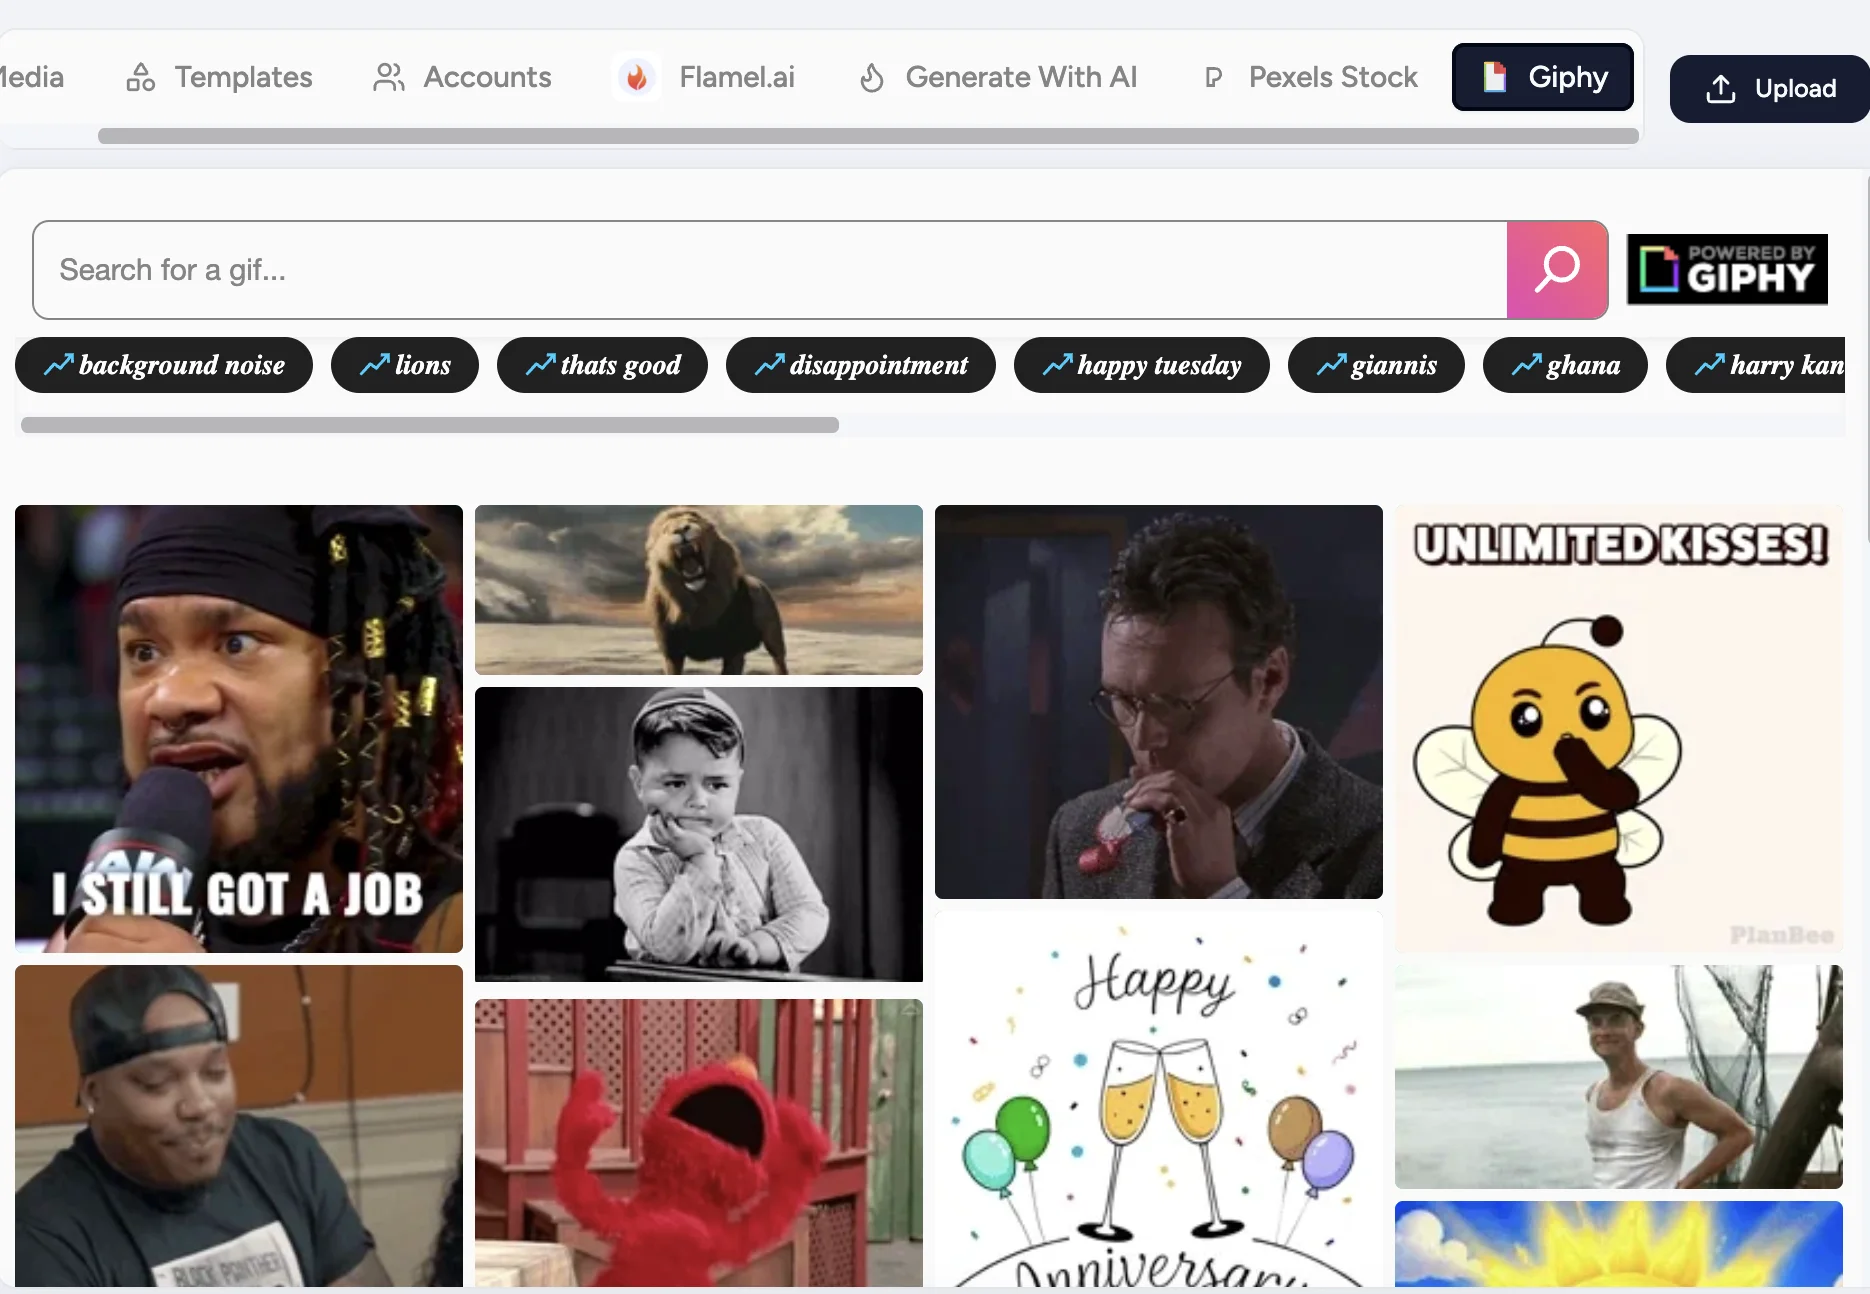The width and height of the screenshot is (1870, 1294).
Task: Select the I Still Got A Job gif
Action: coord(239,729)
